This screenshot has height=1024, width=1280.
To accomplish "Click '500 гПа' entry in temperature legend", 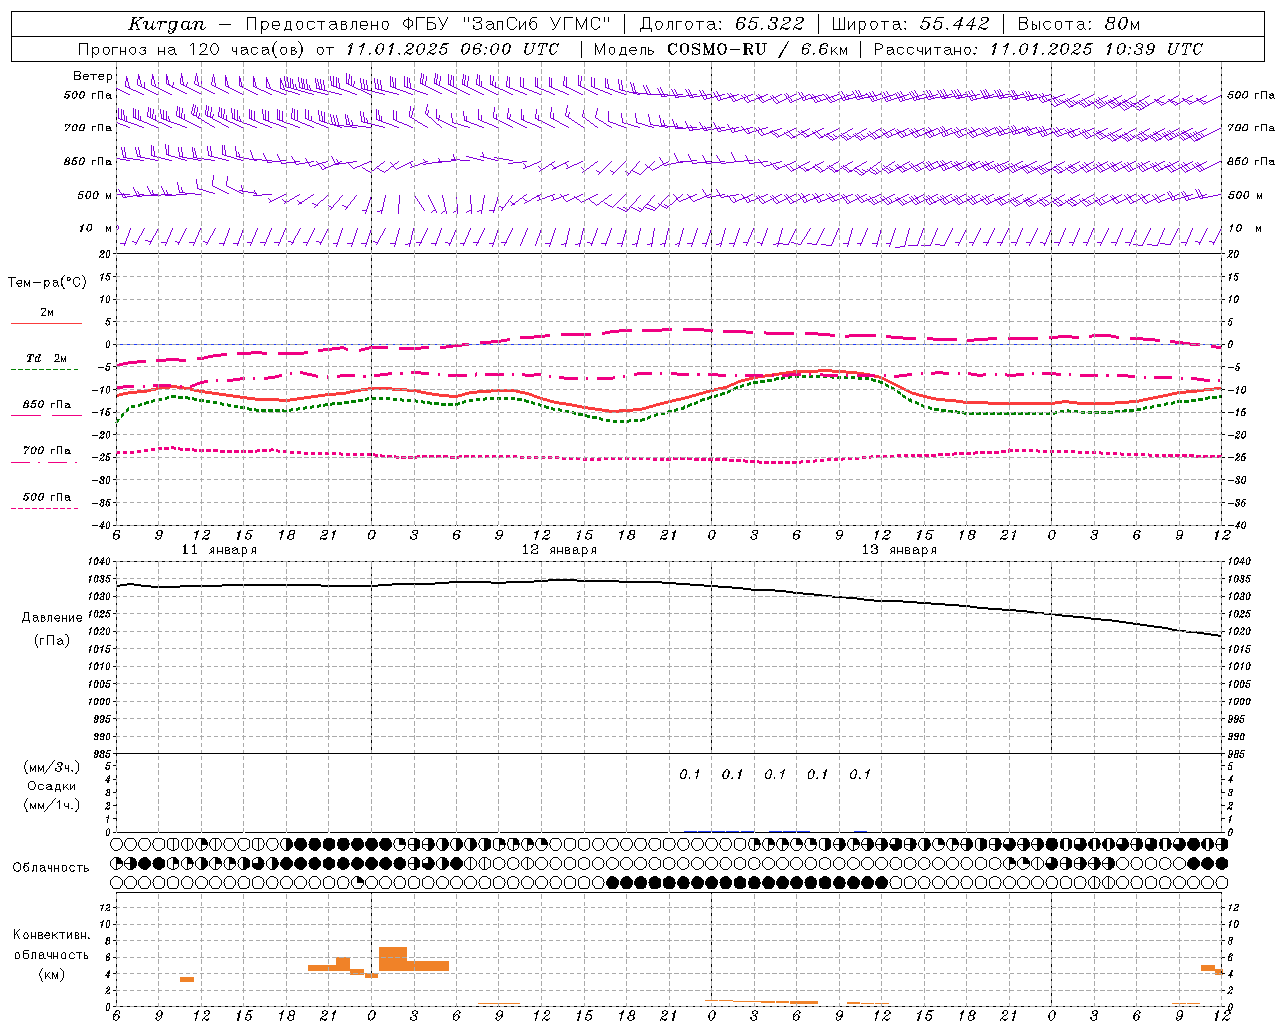I will click(47, 497).
